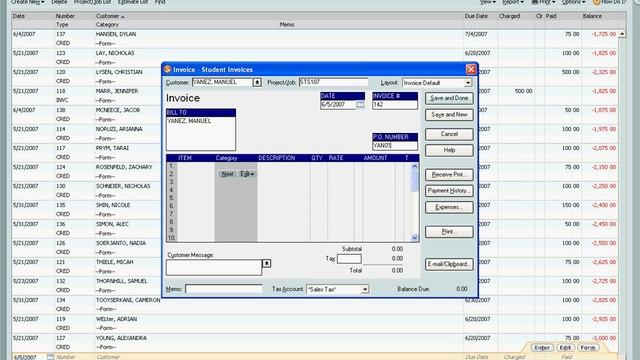Select register row MARR, JENNIFER
Screen dimensions: 640x360
(x=314, y=96)
